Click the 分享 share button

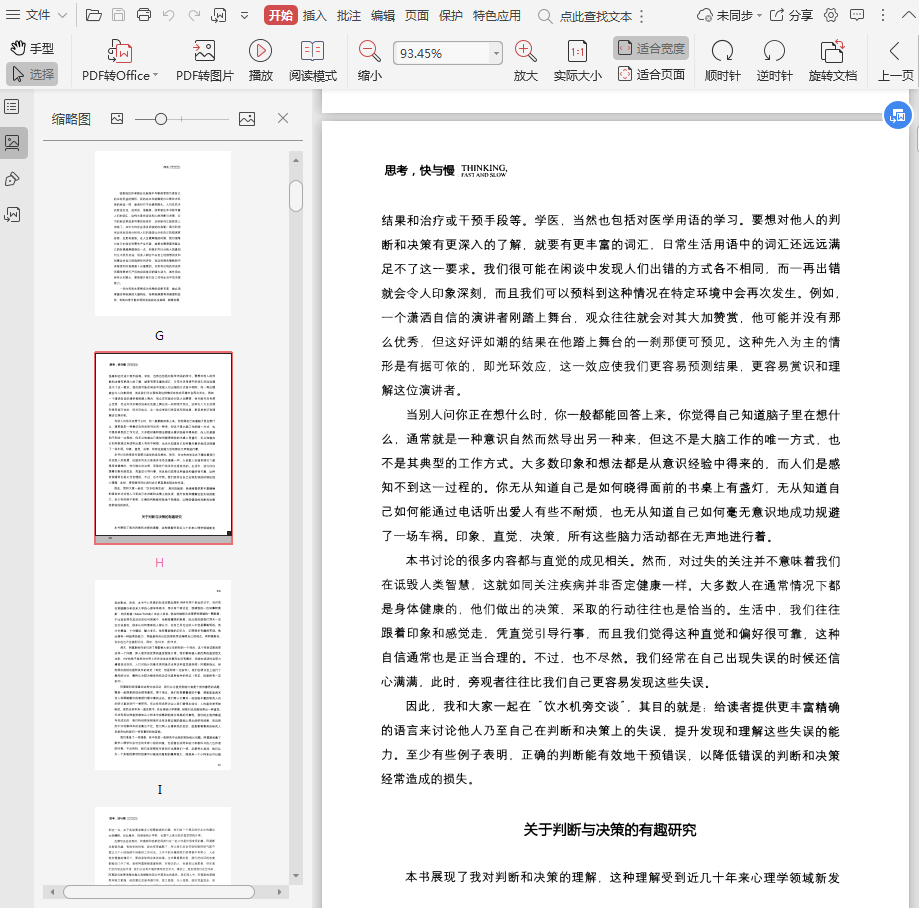[x=791, y=16]
